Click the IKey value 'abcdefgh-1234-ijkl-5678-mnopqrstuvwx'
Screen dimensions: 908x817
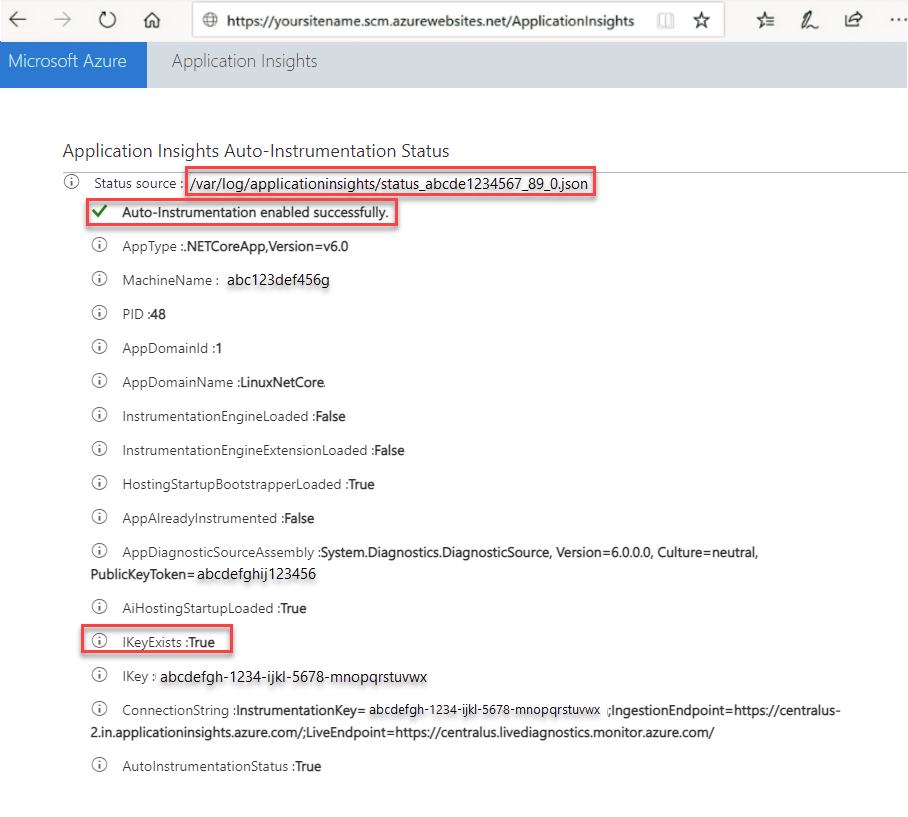coord(294,677)
